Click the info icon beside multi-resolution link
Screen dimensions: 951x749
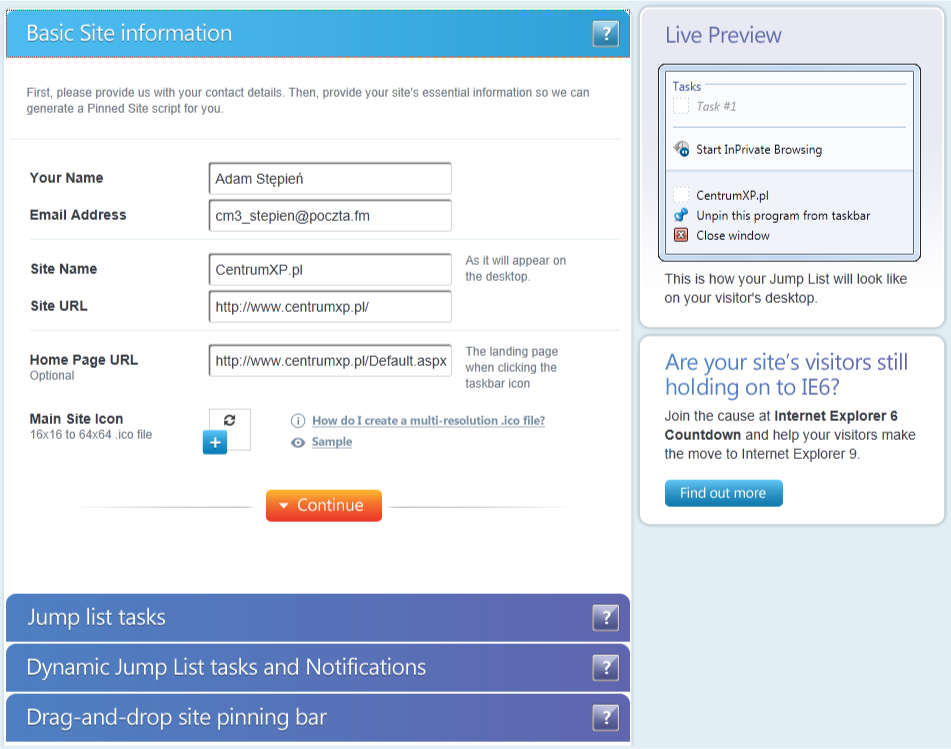pyautogui.click(x=298, y=421)
